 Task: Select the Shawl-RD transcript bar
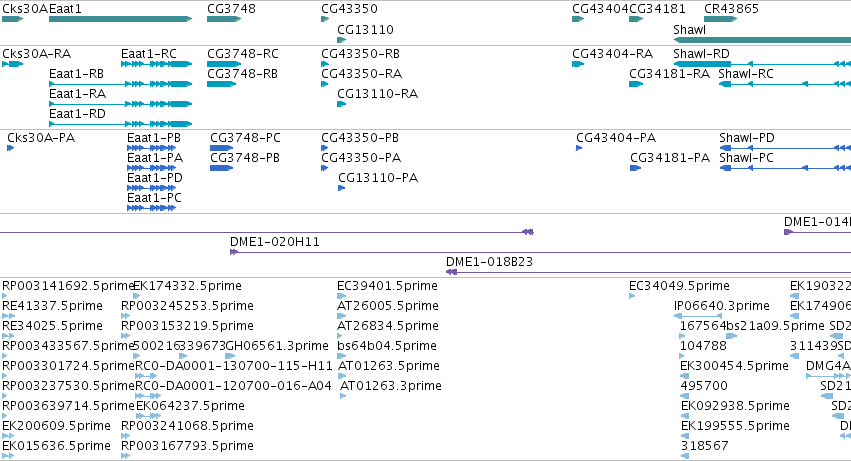(701, 64)
